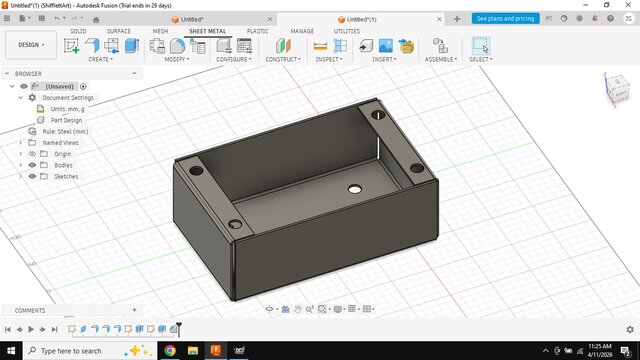The image size is (640, 360).
Task: Open the Create dropdown menu
Action: [100, 60]
